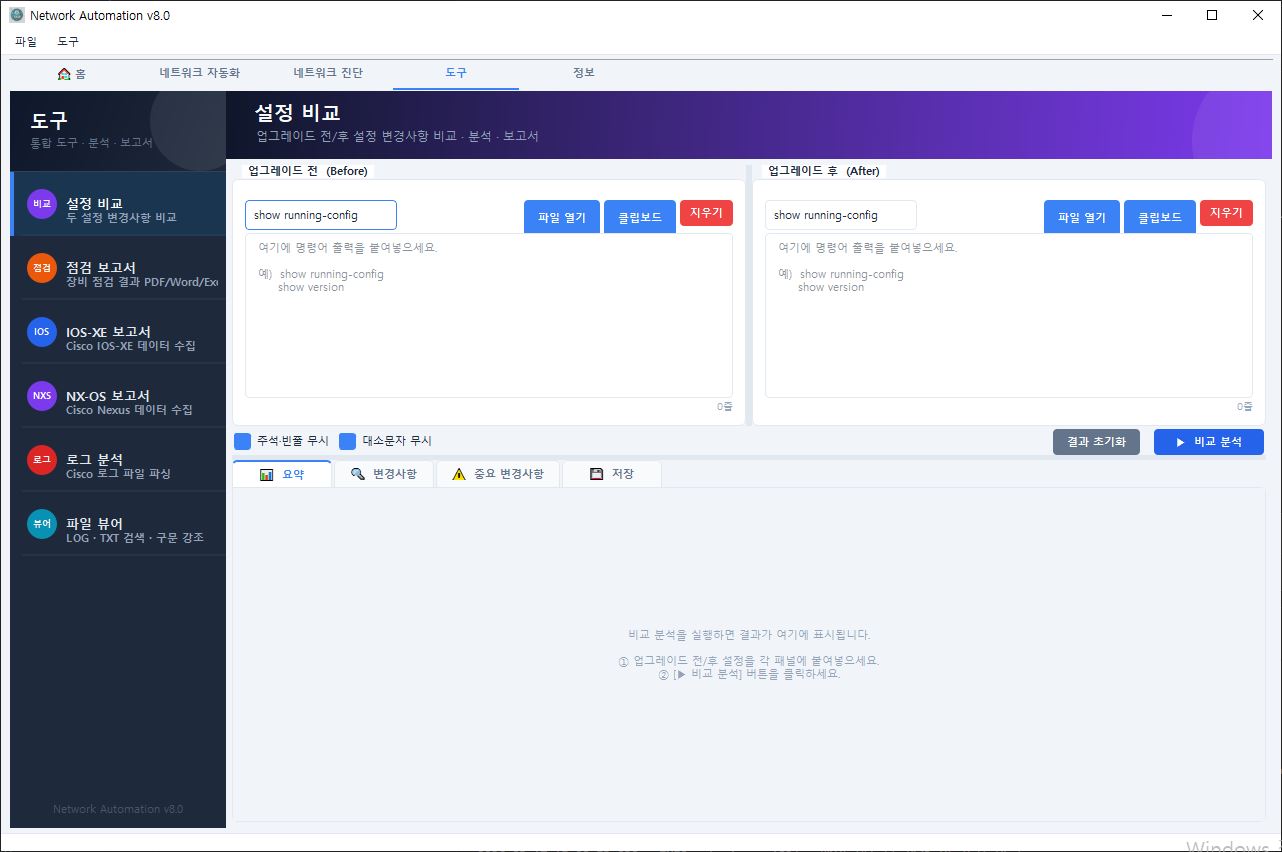Viewport: 1282px width, 852px height.
Task: Click 클립보드 in the After panel
Action: 1159,216
